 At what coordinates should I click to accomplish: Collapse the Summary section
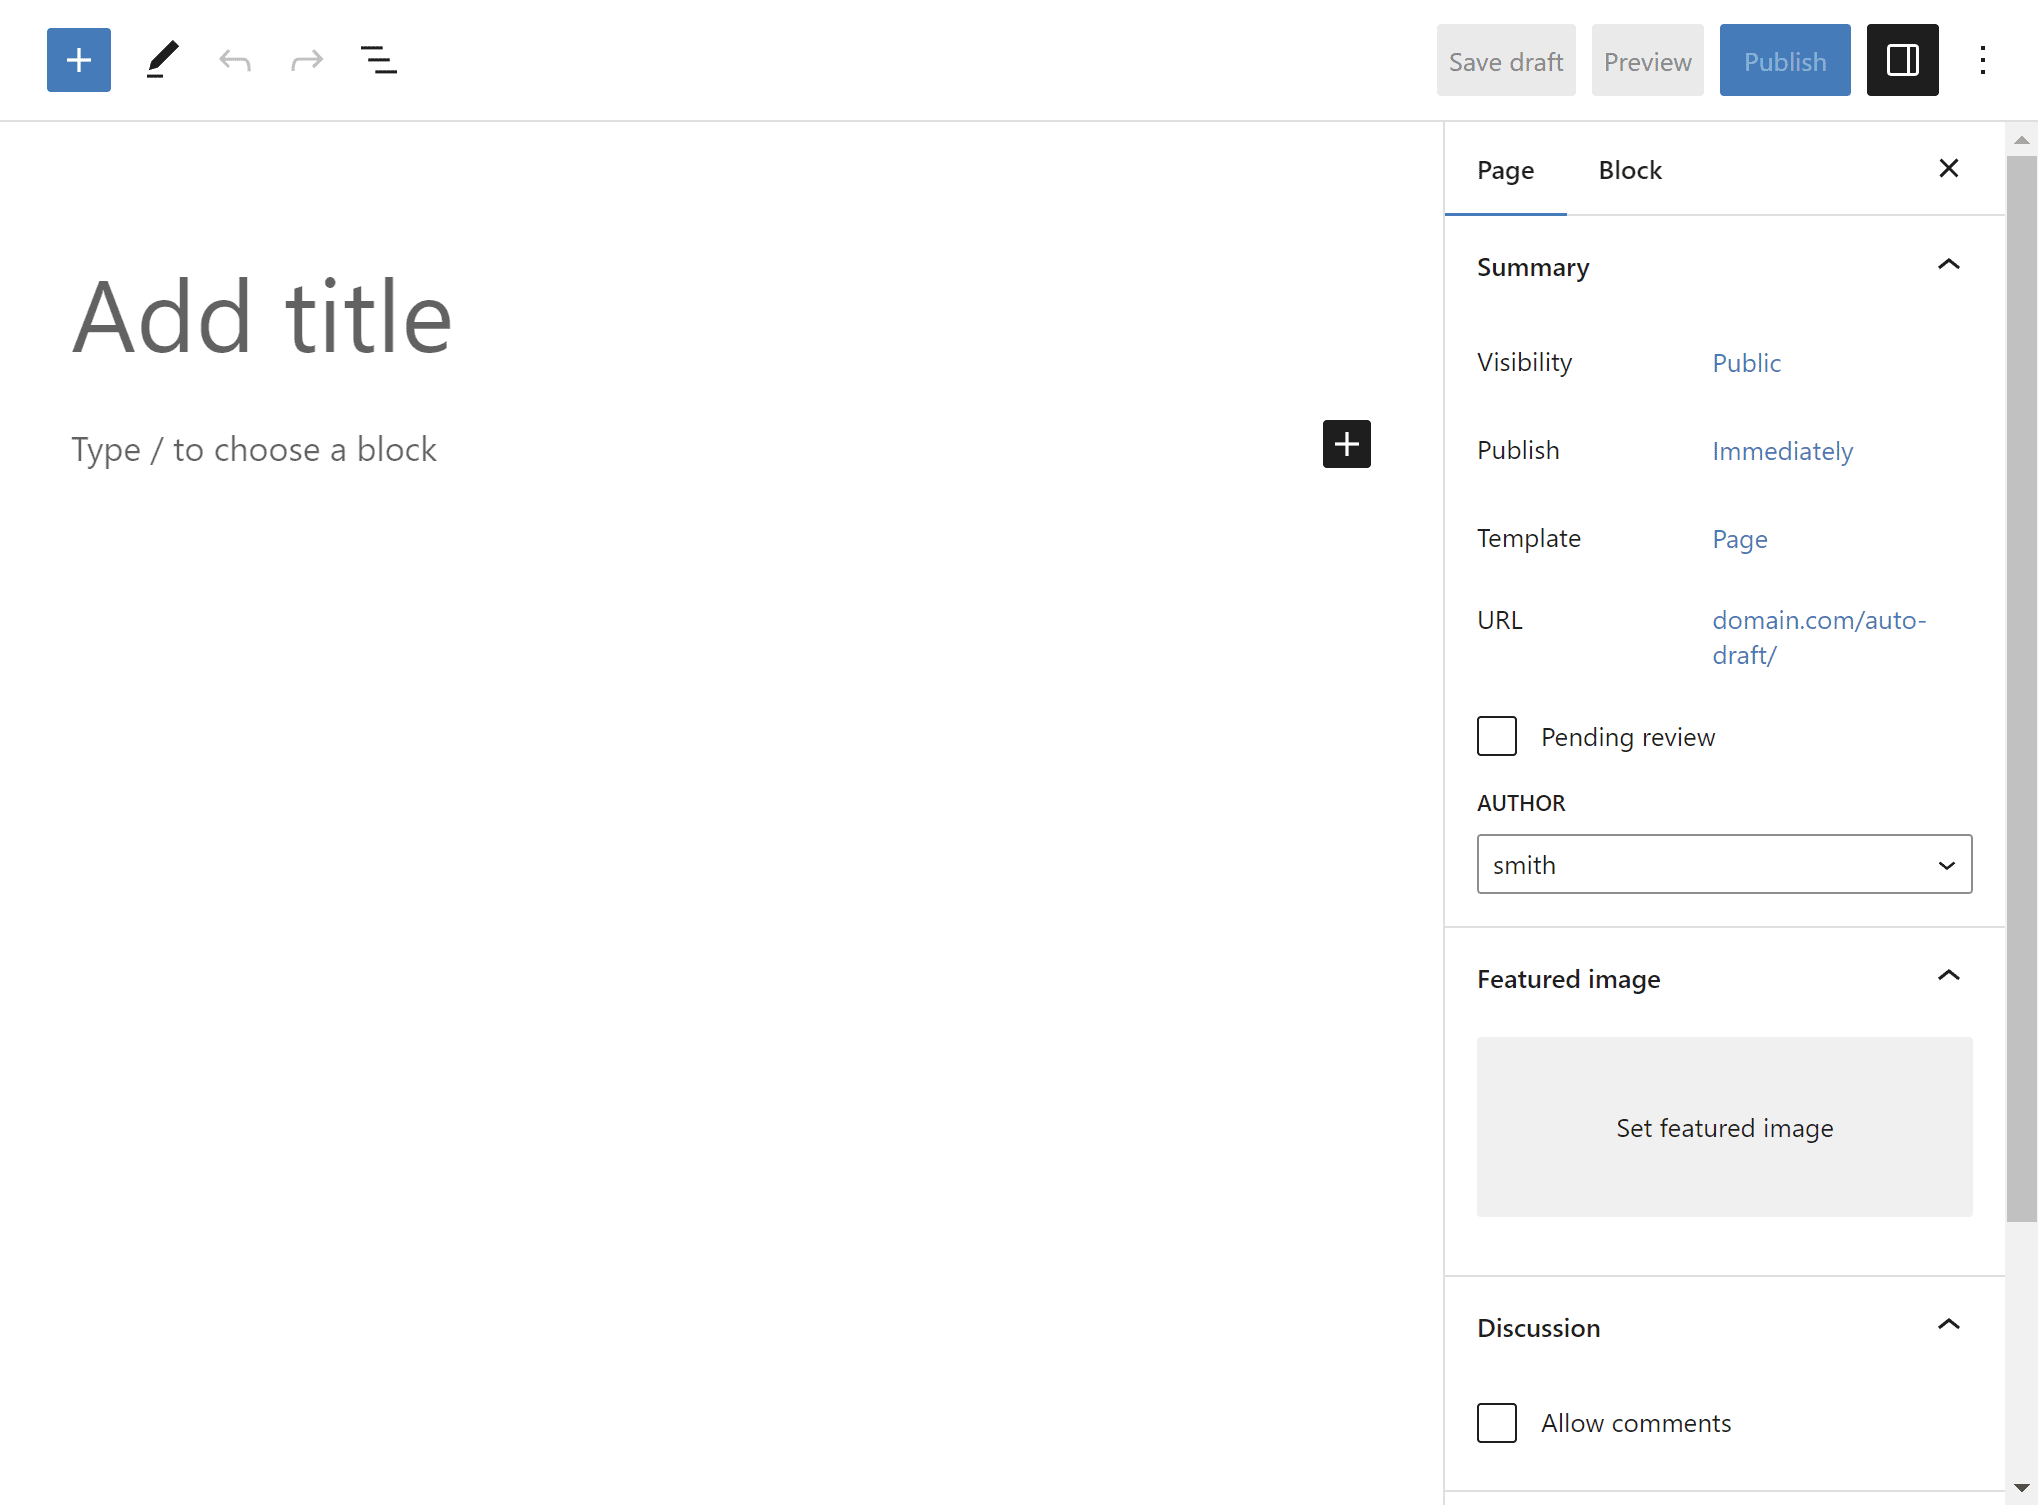[x=1948, y=265]
